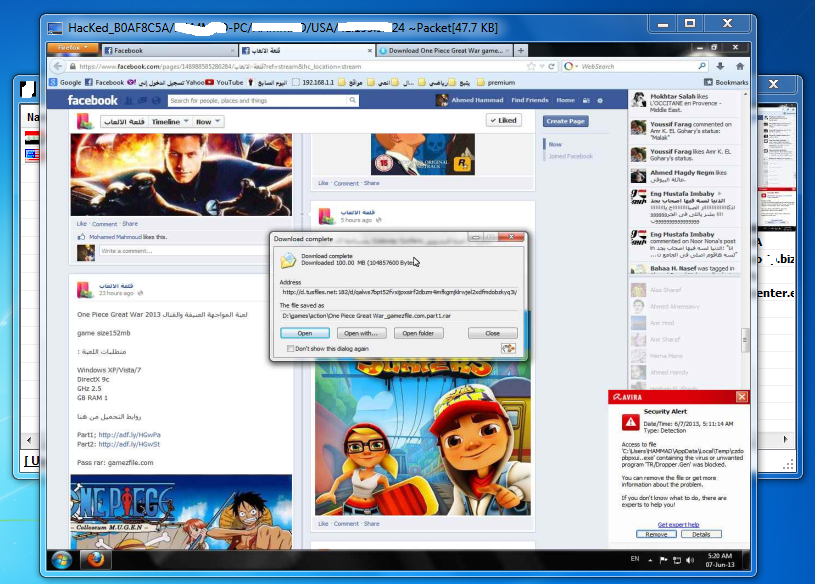Image resolution: width=815 pixels, height=584 pixels.
Task: Expand the Now dropdown
Action: pos(207,122)
